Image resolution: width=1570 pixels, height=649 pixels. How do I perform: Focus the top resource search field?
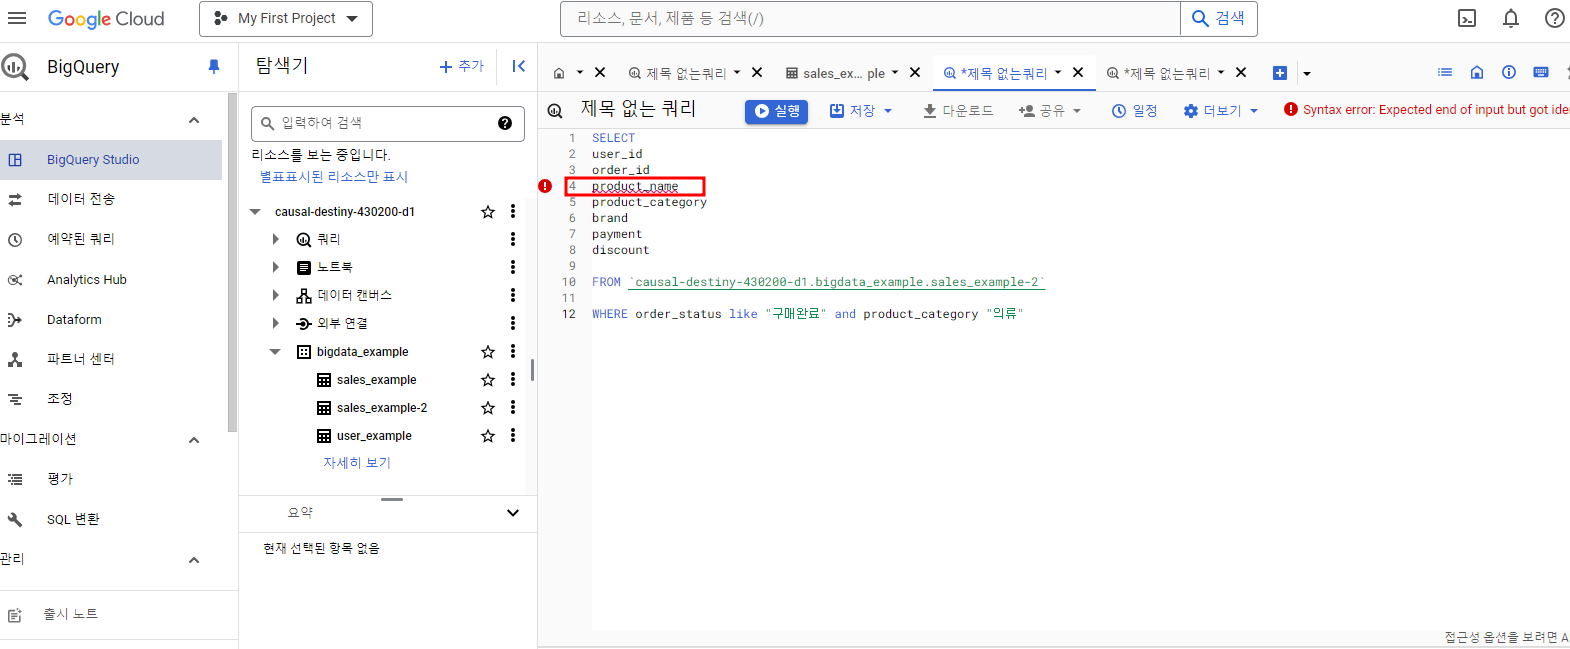[x=870, y=19]
